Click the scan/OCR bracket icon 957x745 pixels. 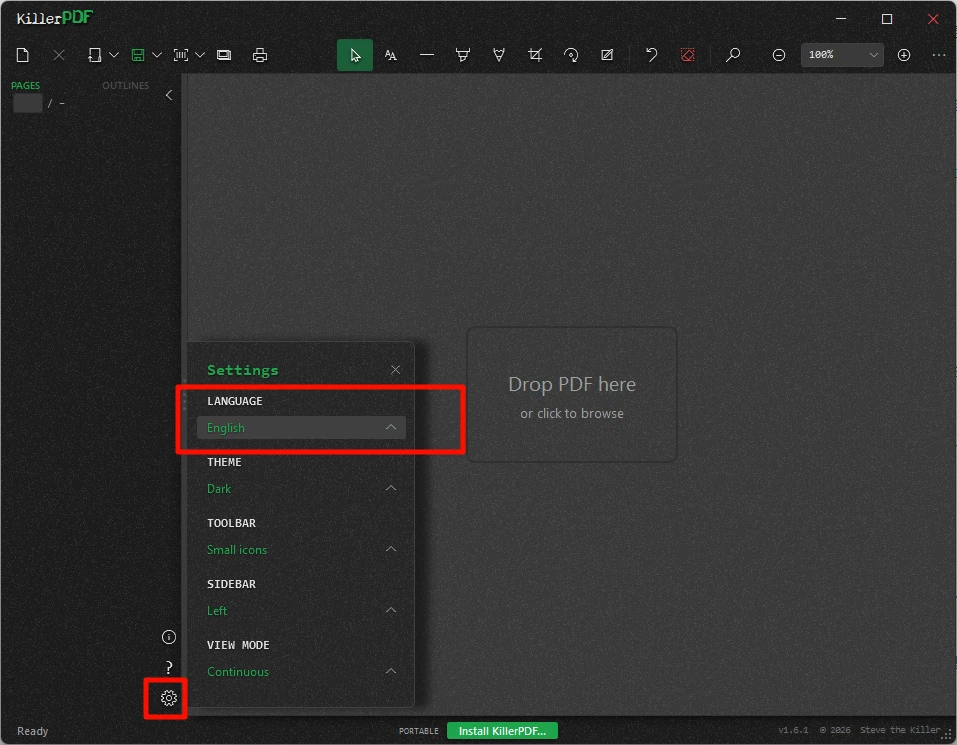pos(181,55)
